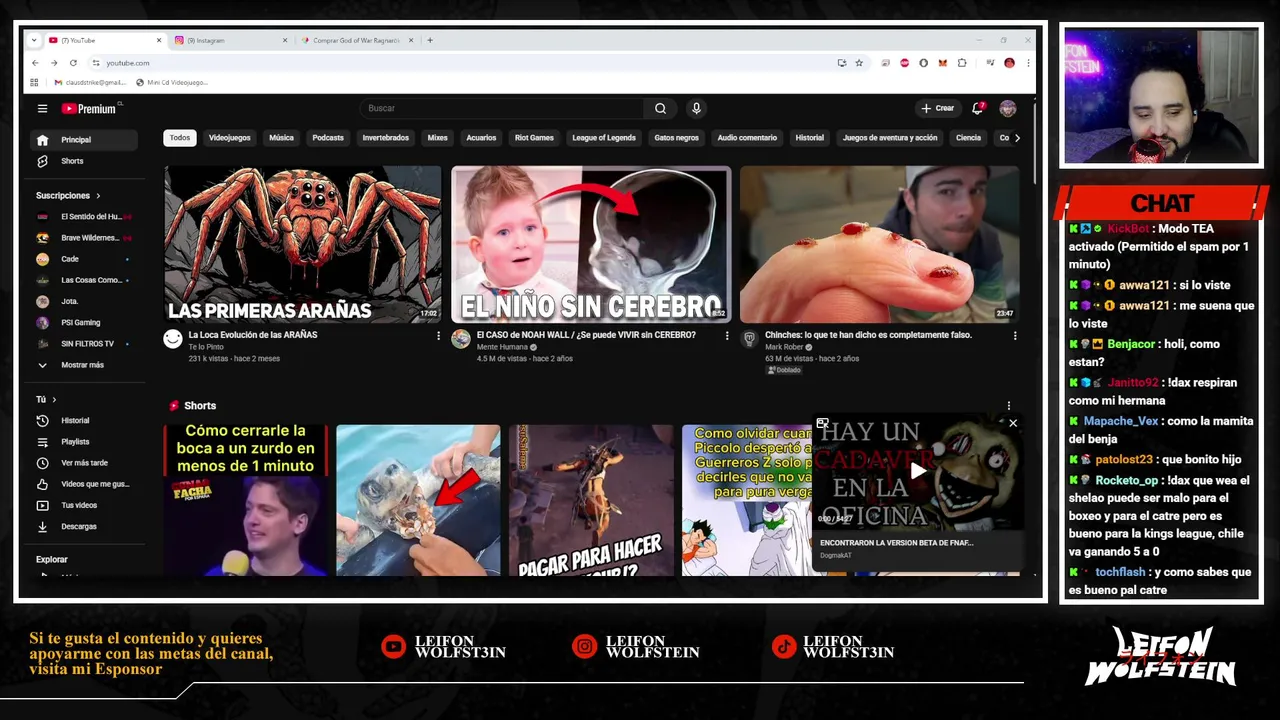
Task: Open Playlists in the sidebar
Action: pos(84,442)
